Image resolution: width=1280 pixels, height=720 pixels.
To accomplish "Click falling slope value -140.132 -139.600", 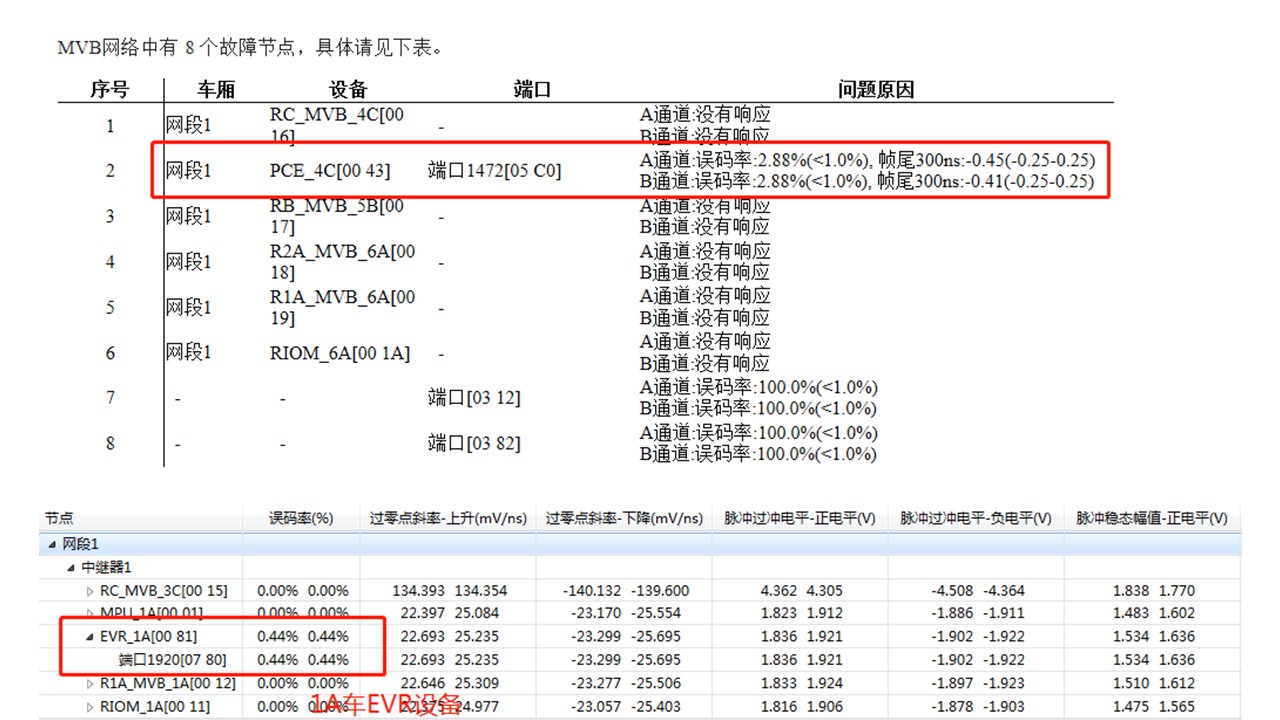I will (x=625, y=591).
